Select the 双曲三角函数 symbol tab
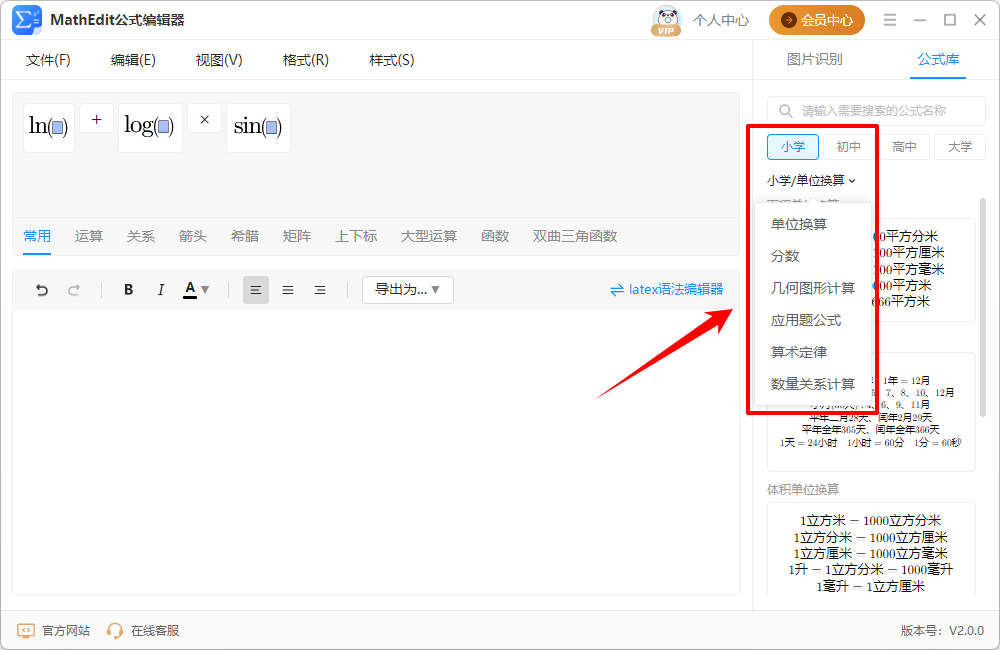Screen dimensions: 1000x650 point(575,237)
